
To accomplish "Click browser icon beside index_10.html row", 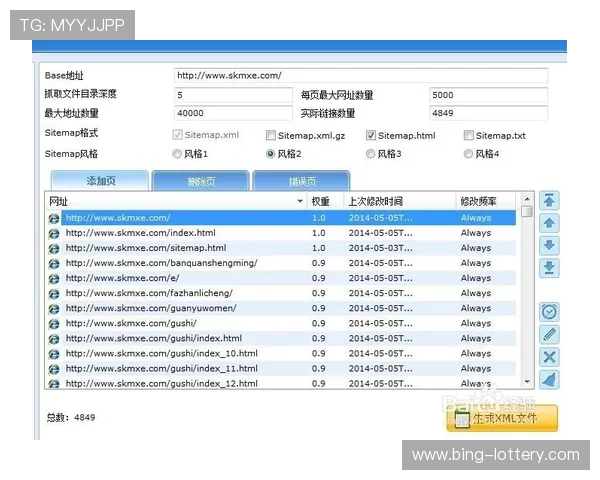I will (x=54, y=354).
